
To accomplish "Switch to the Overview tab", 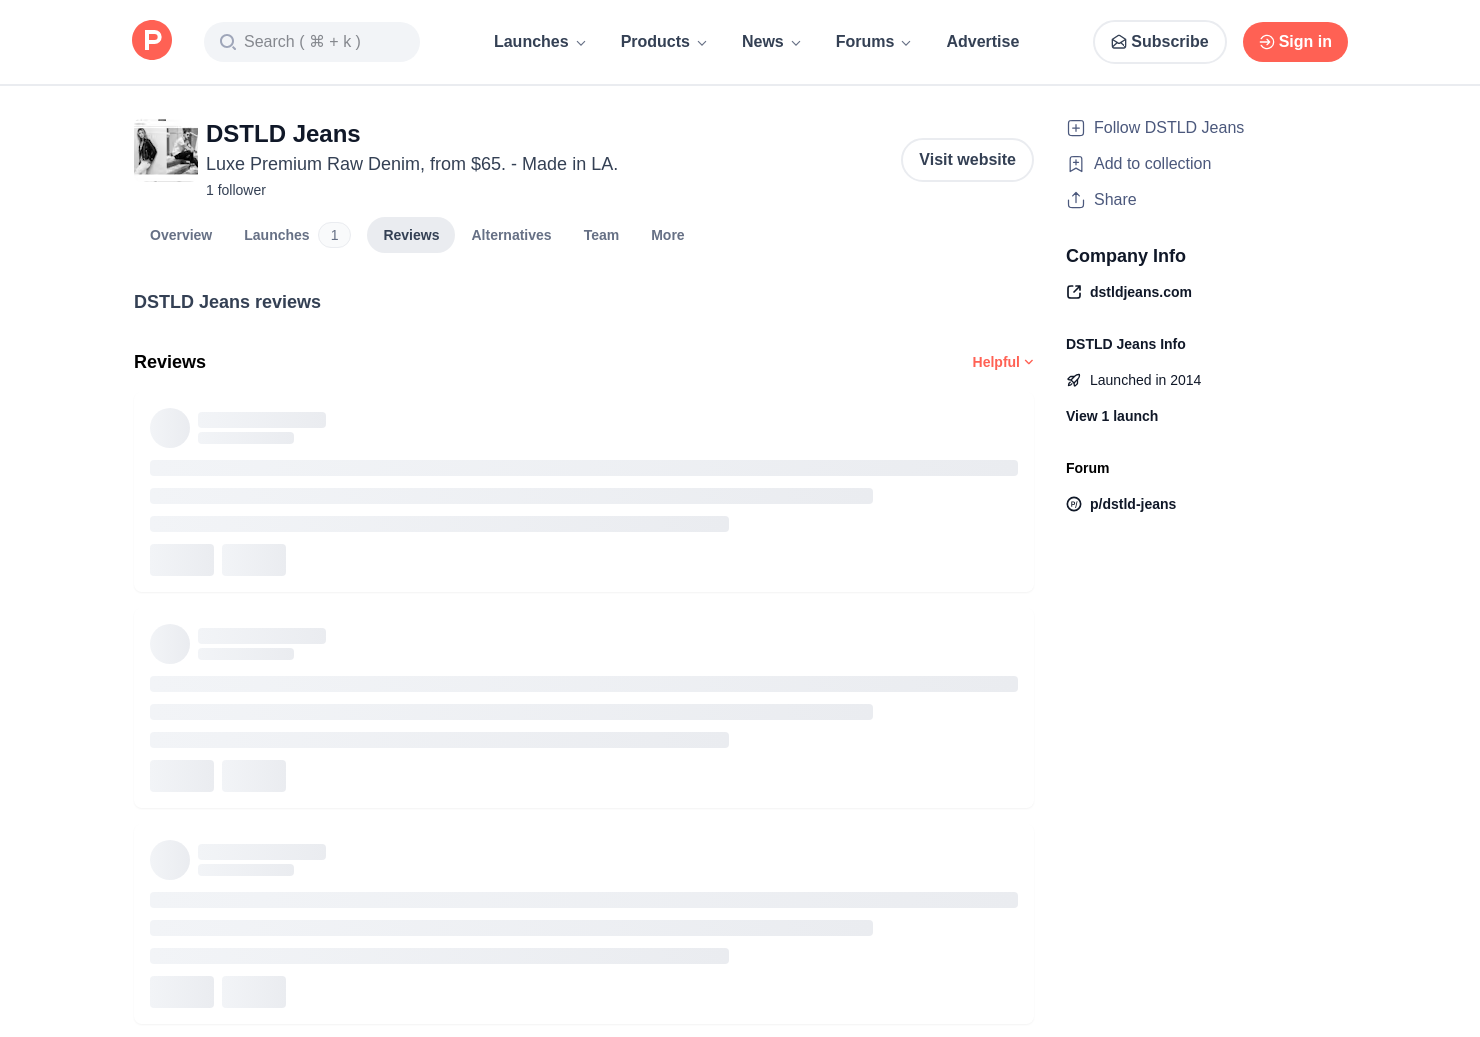I will (x=181, y=235).
